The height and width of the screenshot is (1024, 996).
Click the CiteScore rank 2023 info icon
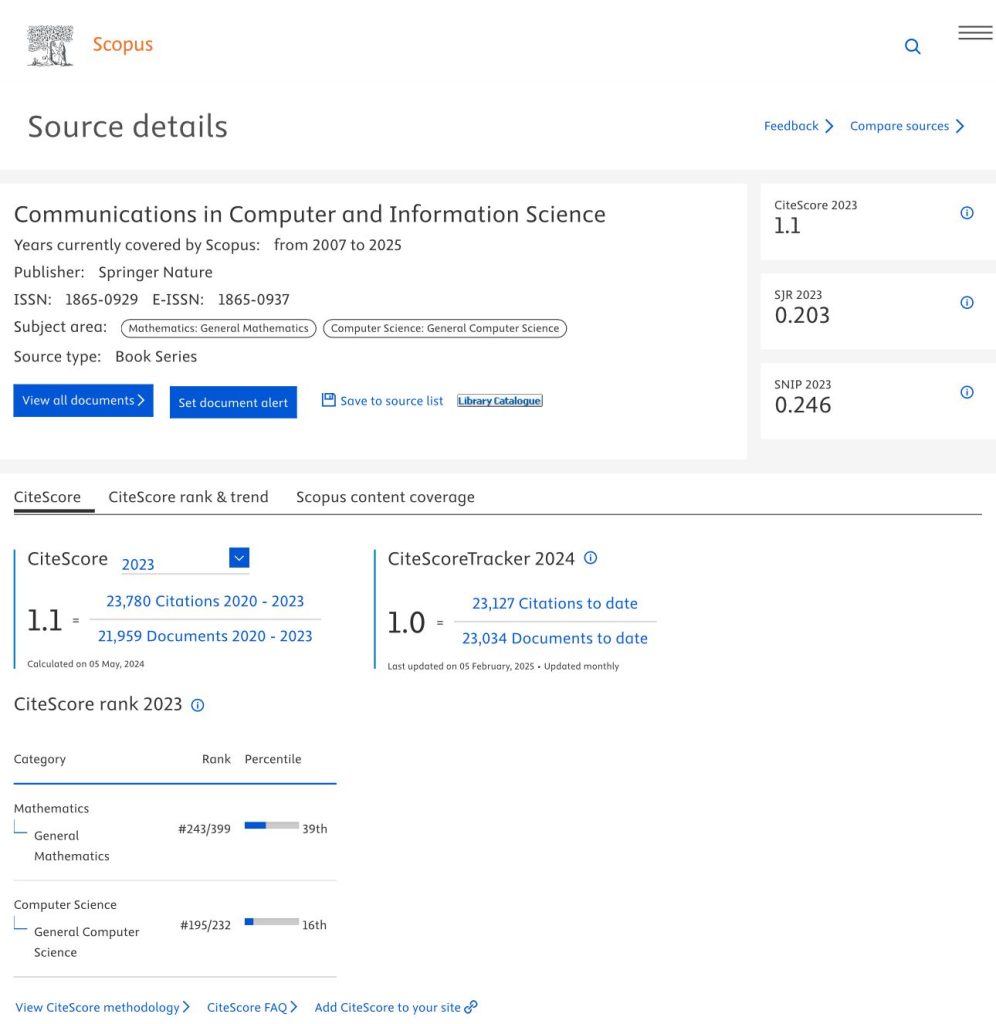pyautogui.click(x=197, y=705)
